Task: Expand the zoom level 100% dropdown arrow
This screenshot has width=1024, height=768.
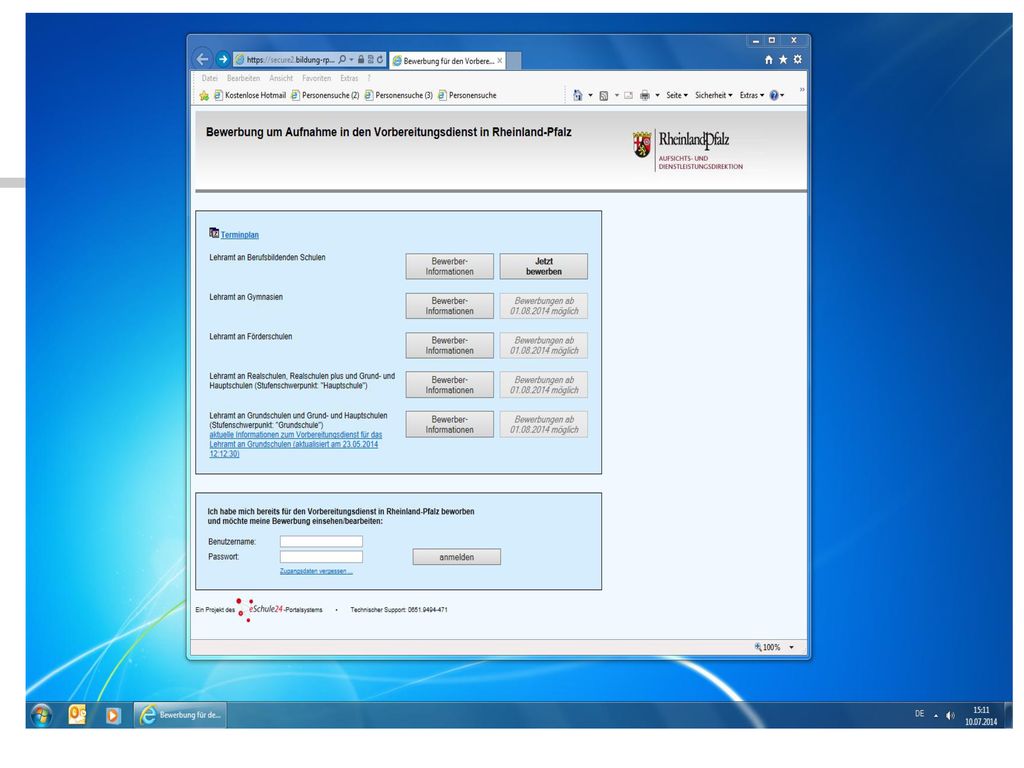Action: pos(792,647)
